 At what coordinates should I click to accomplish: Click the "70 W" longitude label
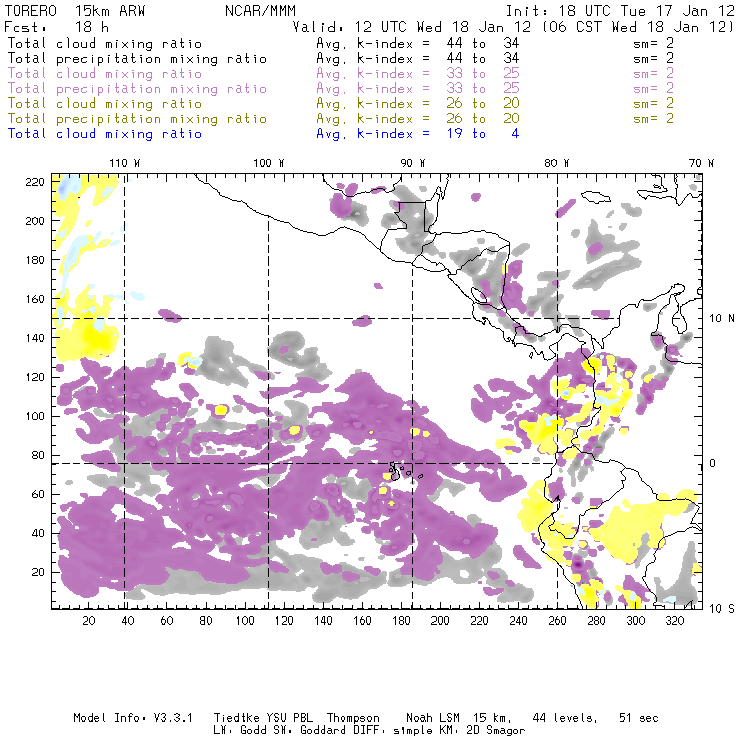click(x=701, y=163)
